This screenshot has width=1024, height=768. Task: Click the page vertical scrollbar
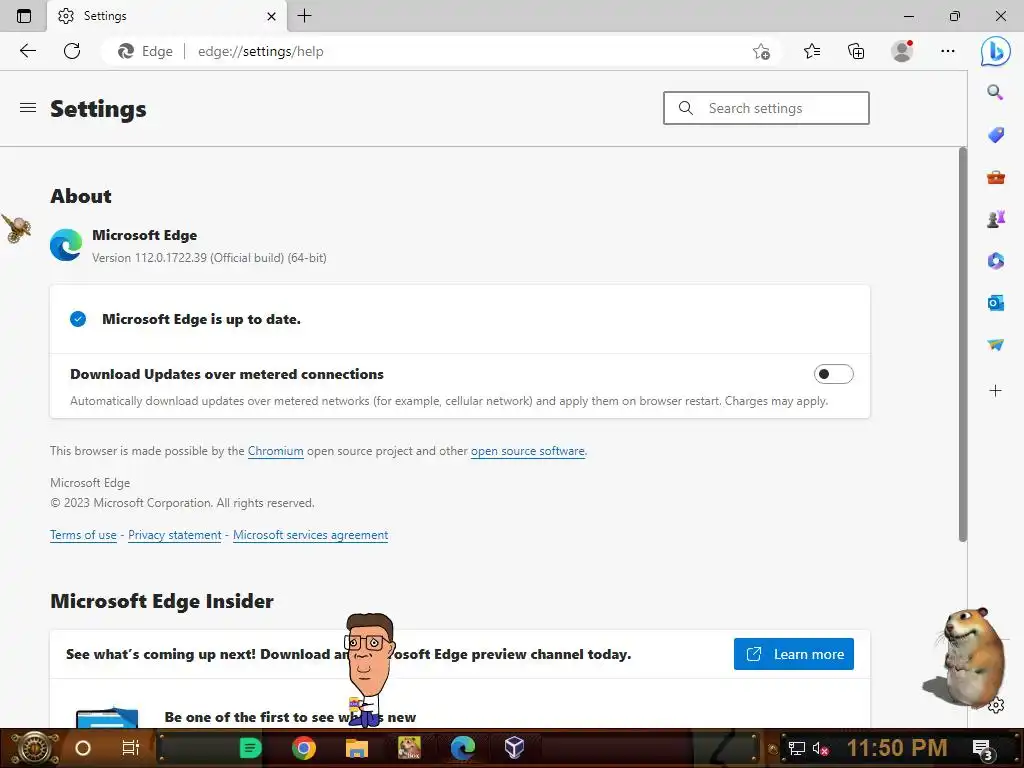click(963, 344)
